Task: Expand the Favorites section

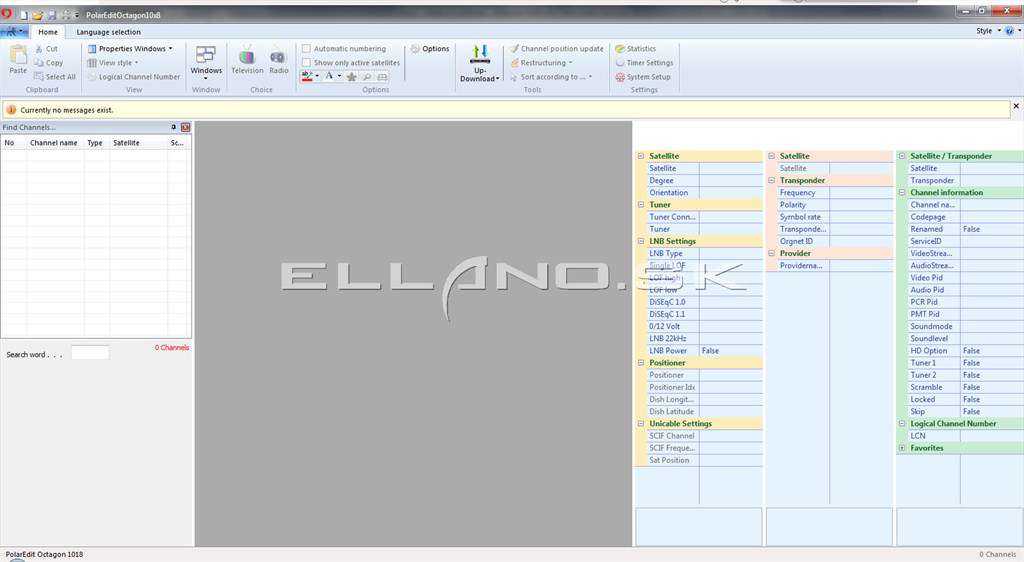Action: click(x=902, y=448)
